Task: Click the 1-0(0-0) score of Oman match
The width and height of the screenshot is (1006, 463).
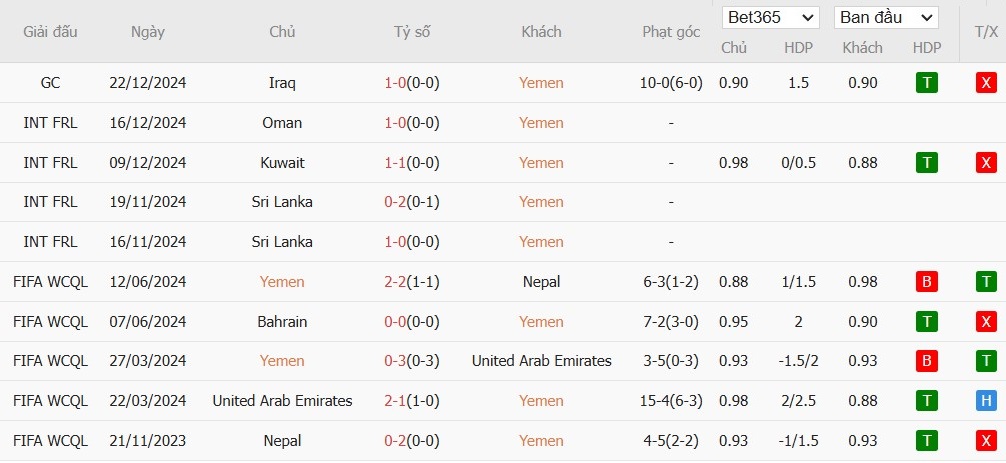Action: point(412,123)
